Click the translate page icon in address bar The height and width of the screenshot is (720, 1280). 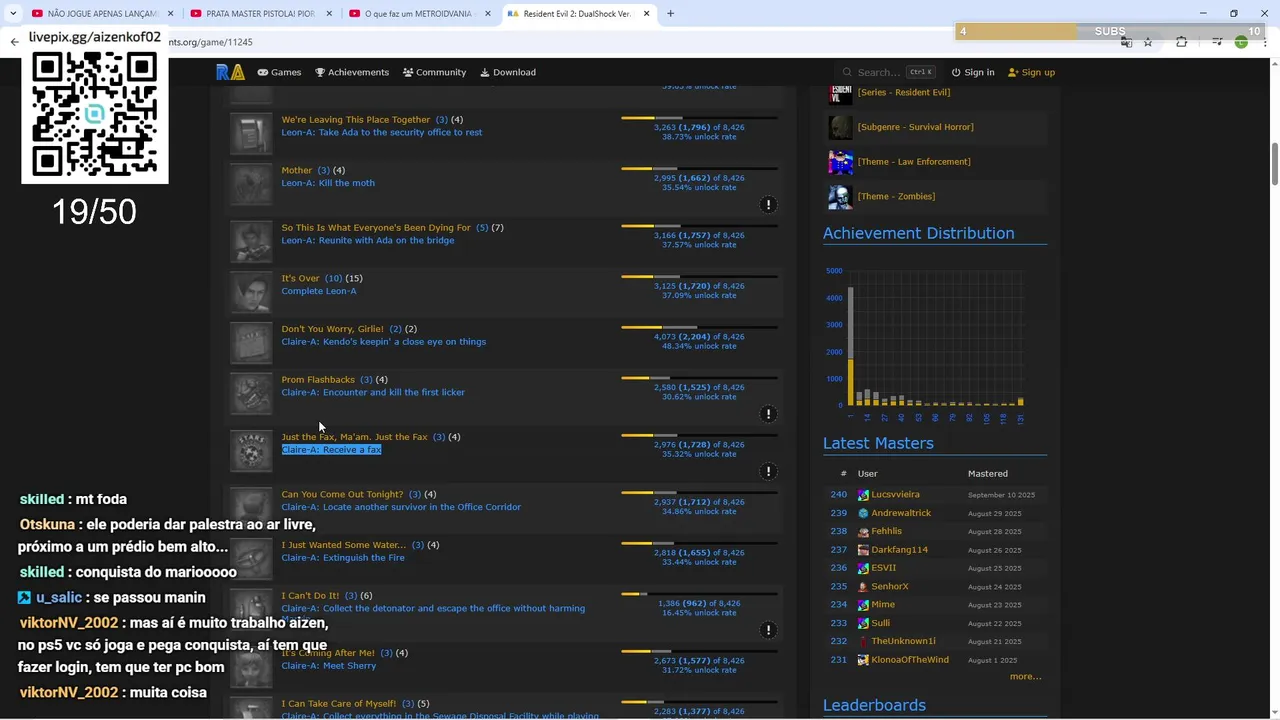coord(1126,42)
